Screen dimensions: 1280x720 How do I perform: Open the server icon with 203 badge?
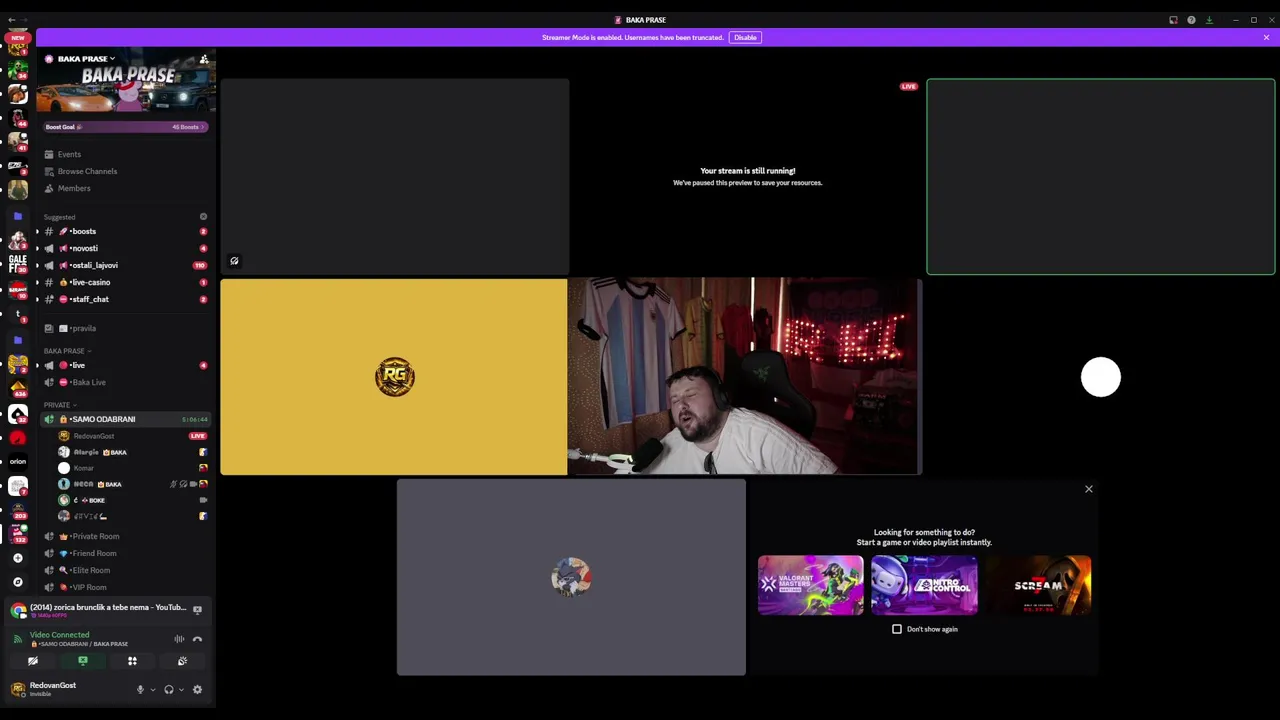pos(17,510)
